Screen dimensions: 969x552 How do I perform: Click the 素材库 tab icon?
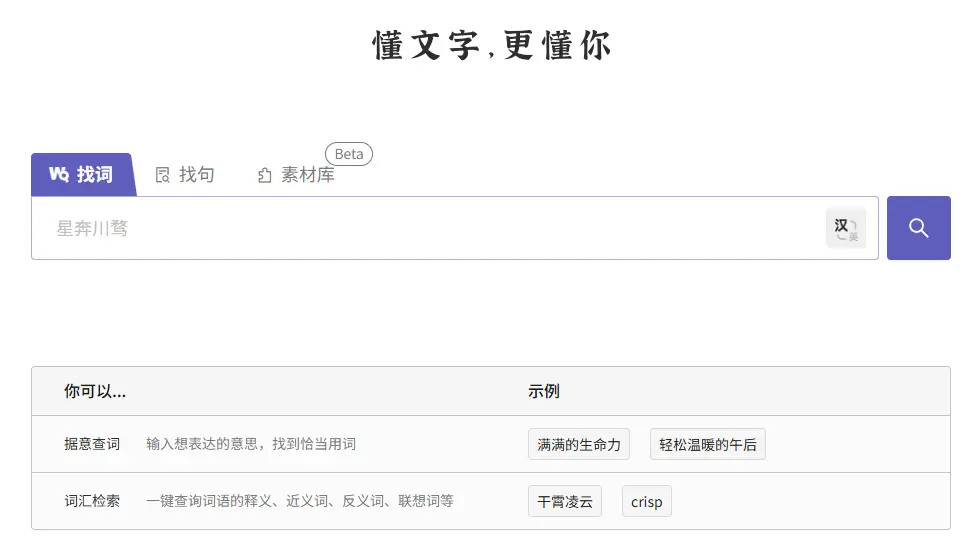tap(265, 175)
